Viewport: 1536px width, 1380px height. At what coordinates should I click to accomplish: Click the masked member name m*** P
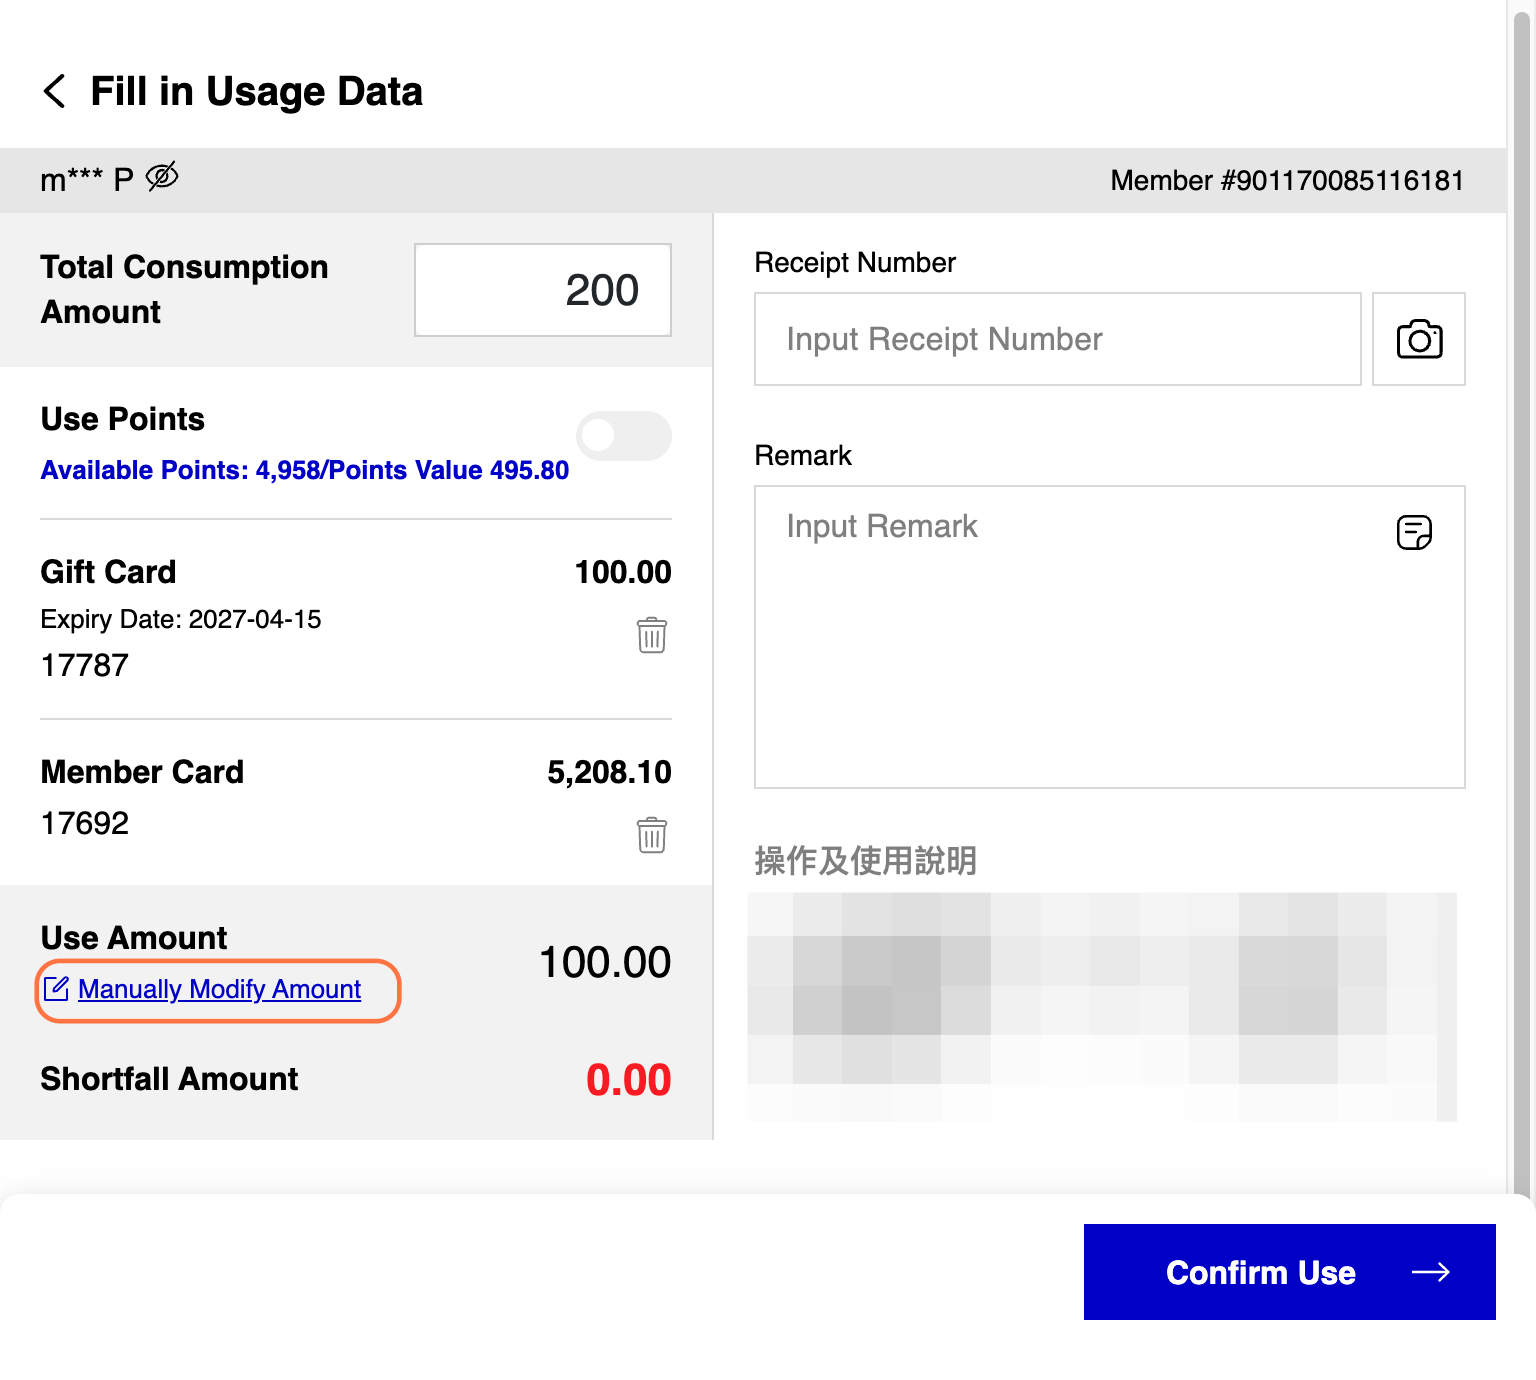(87, 180)
